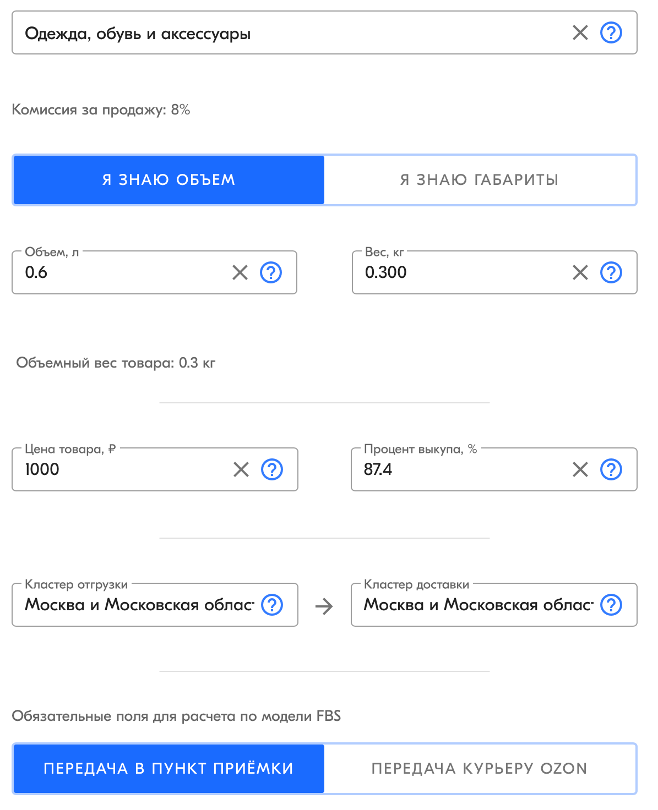Screen dimensions: 658x810
Task: Open help for Цена товара field
Action: coord(272,470)
